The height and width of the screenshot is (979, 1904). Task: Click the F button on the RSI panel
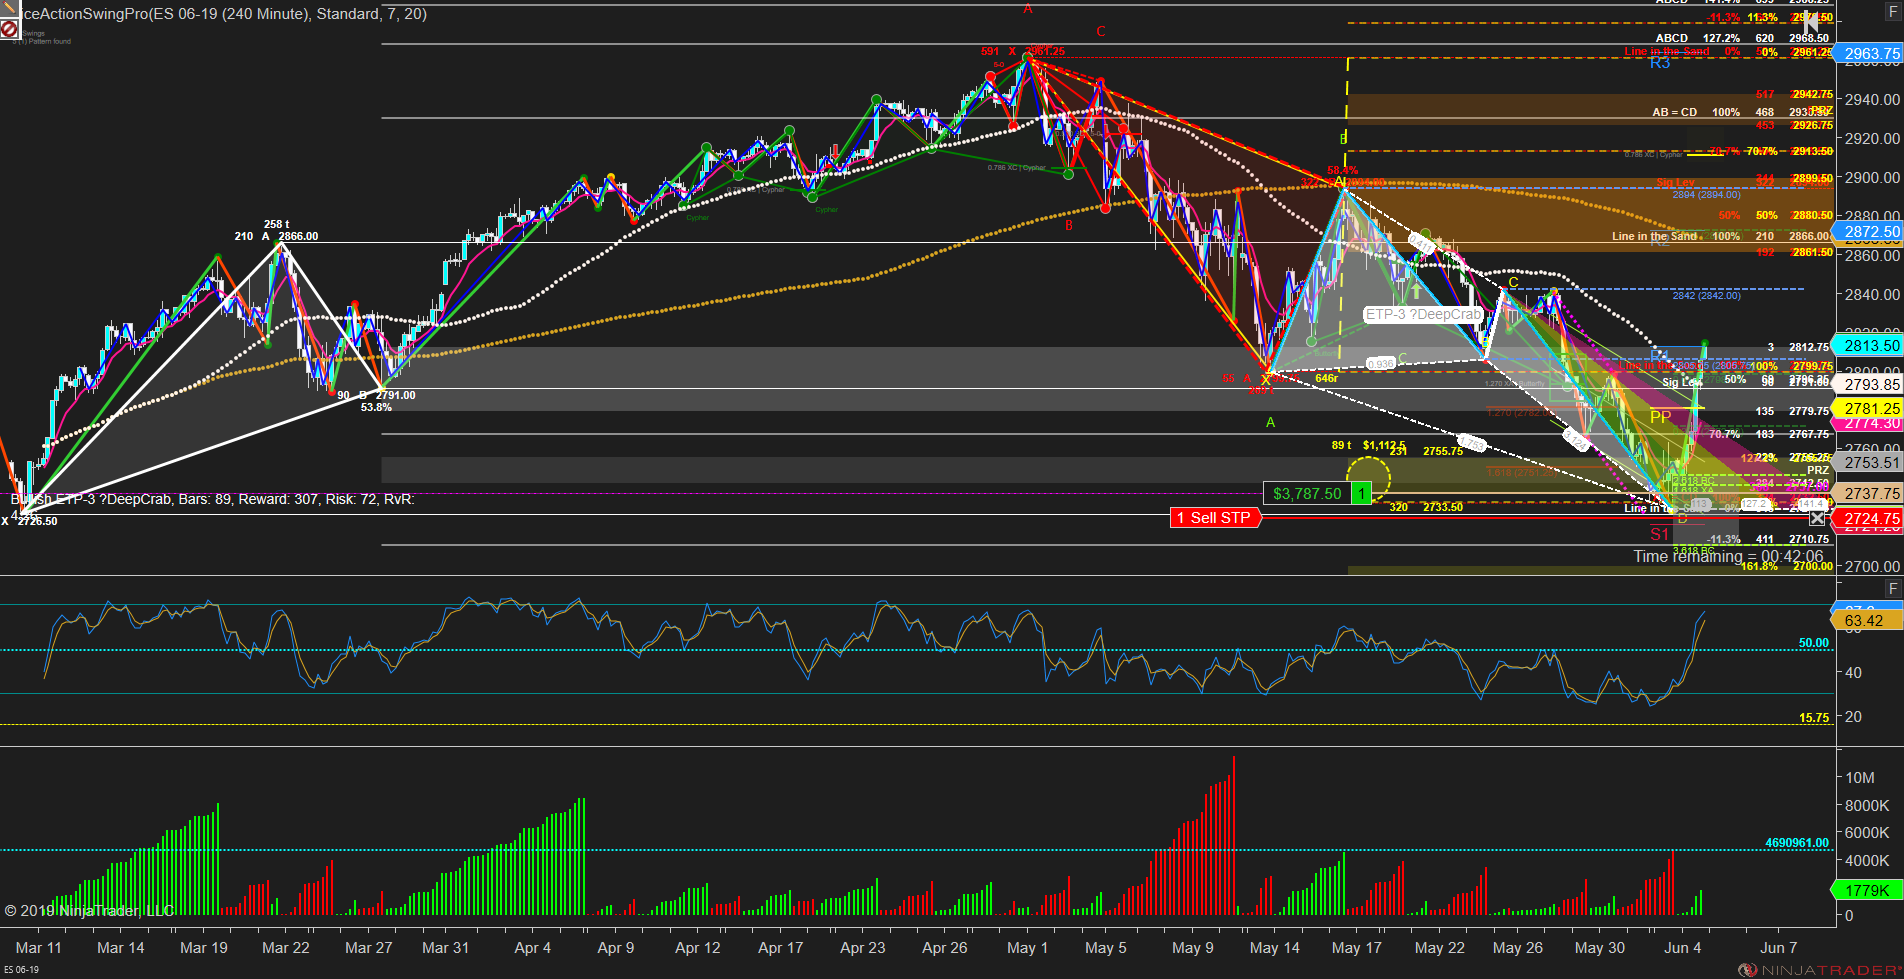[x=1892, y=589]
